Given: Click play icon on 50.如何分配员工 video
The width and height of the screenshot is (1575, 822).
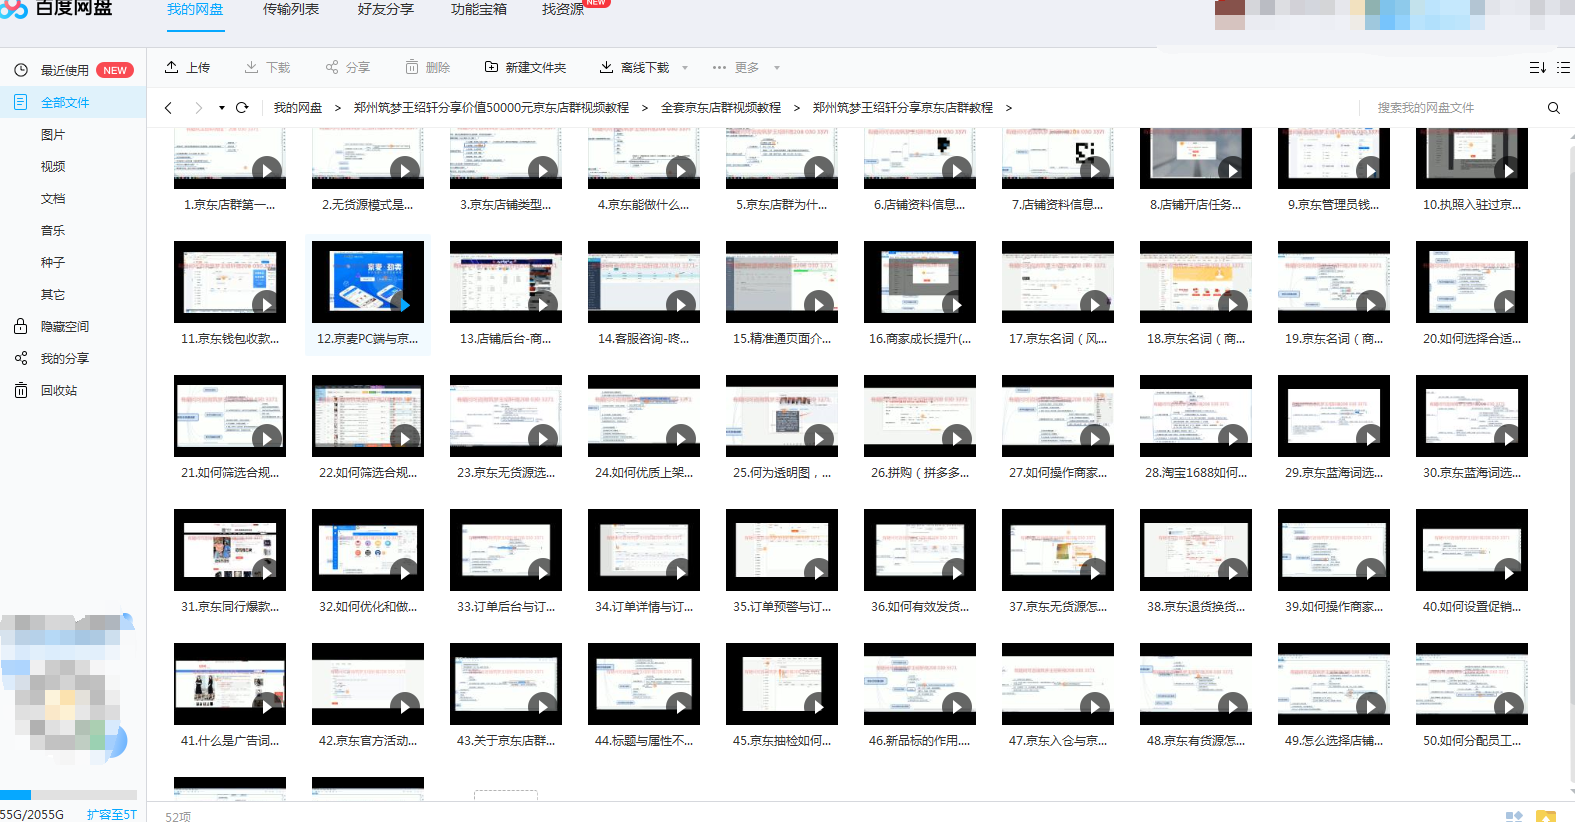Looking at the screenshot, I should [x=1509, y=707].
